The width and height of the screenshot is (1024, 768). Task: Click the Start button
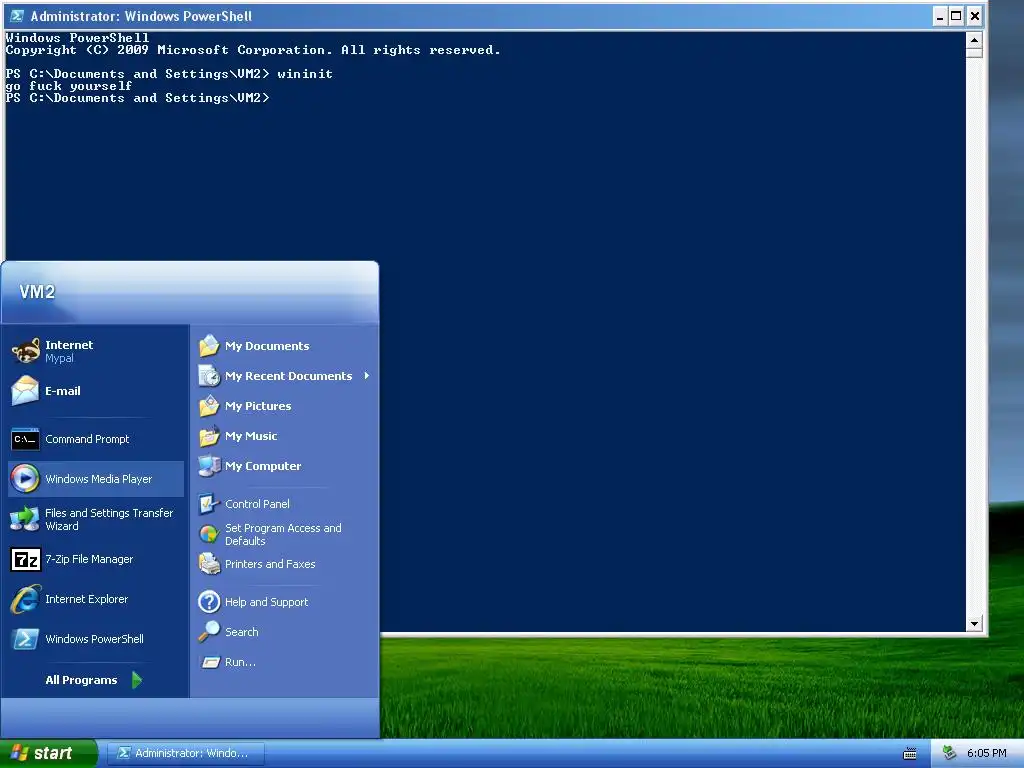[x=49, y=753]
